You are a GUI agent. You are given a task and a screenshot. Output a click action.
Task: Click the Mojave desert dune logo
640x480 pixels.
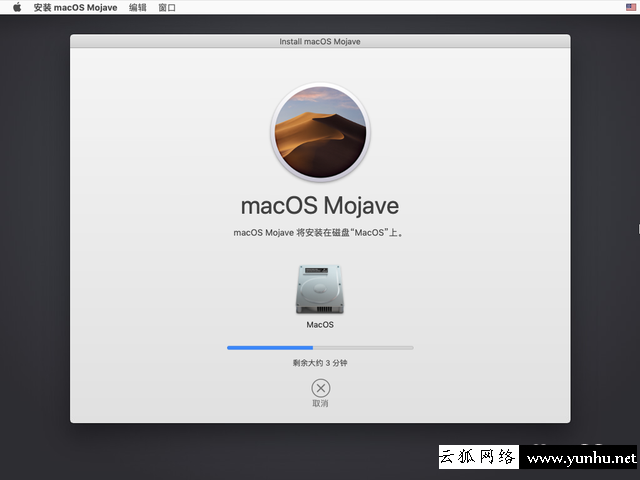pos(320,132)
